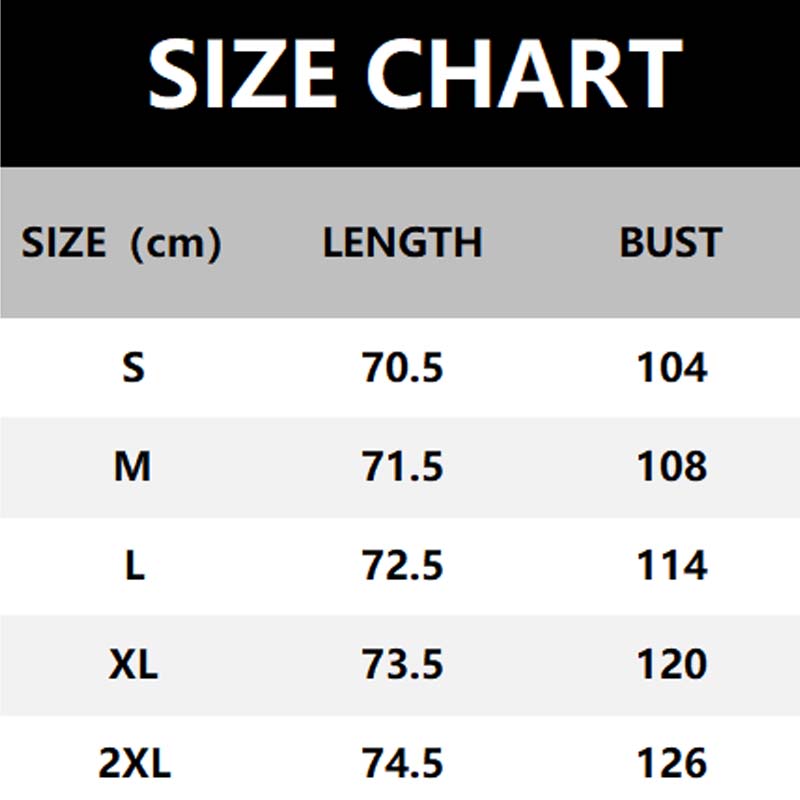Click the 2XL size row label

click(135, 764)
